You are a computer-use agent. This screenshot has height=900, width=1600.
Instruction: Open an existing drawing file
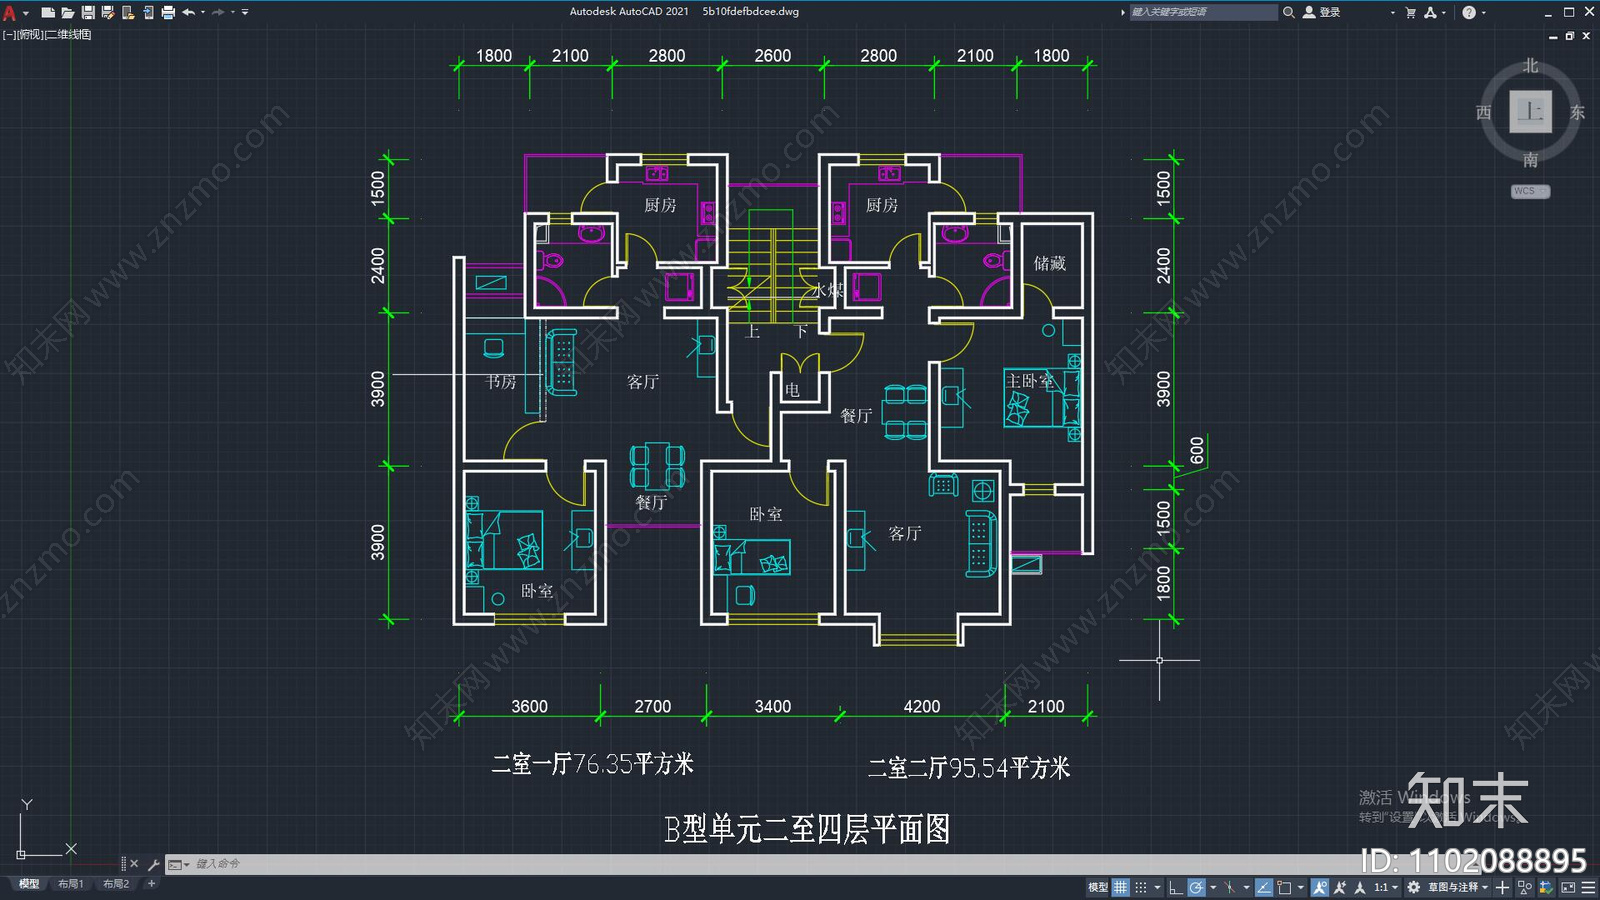click(68, 12)
